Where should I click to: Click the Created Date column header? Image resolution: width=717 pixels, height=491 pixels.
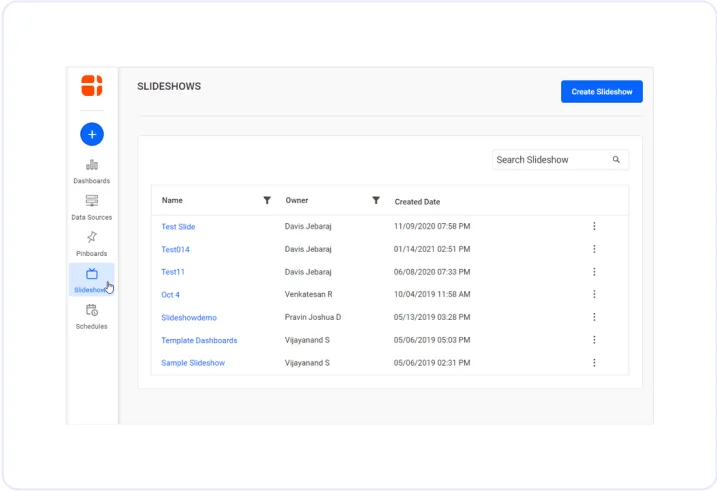tap(417, 202)
